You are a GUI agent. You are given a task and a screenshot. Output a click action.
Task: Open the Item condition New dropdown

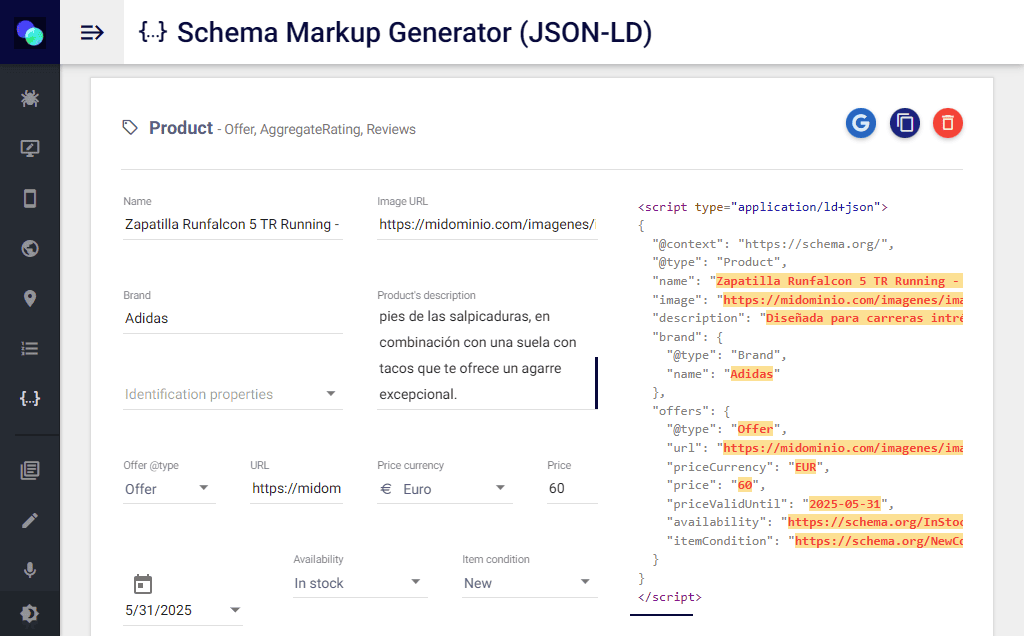click(530, 583)
